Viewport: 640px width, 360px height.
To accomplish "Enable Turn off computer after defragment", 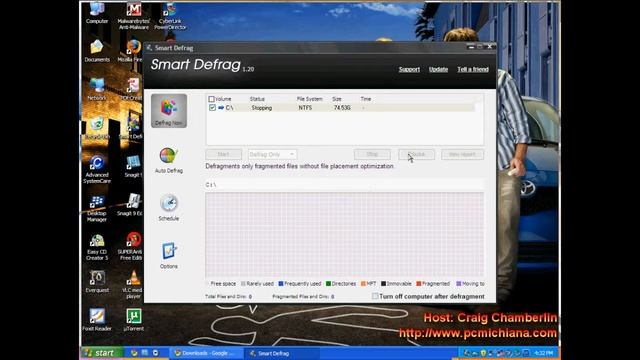I will [375, 296].
